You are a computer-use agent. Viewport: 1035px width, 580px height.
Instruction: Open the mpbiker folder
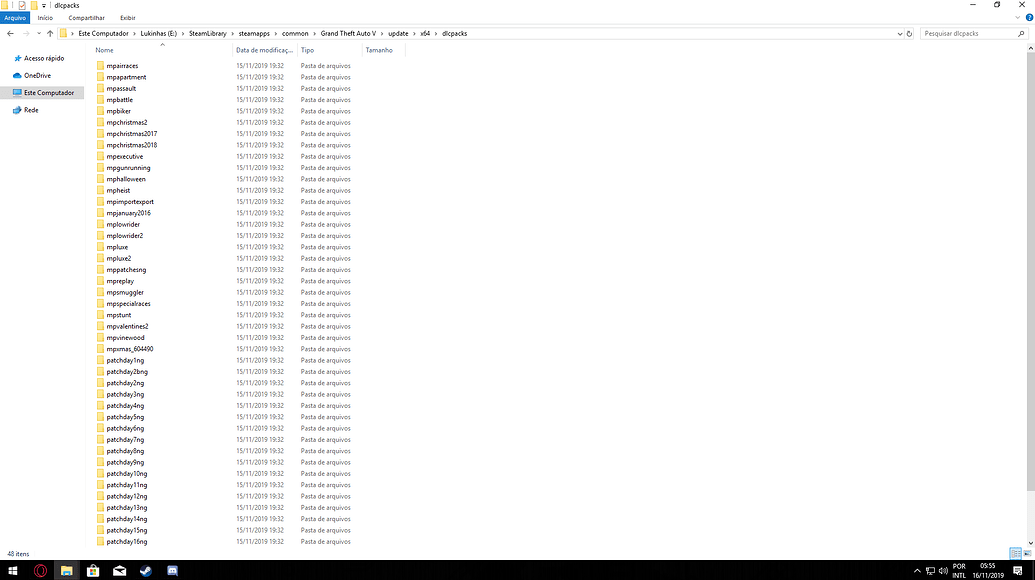coord(118,111)
